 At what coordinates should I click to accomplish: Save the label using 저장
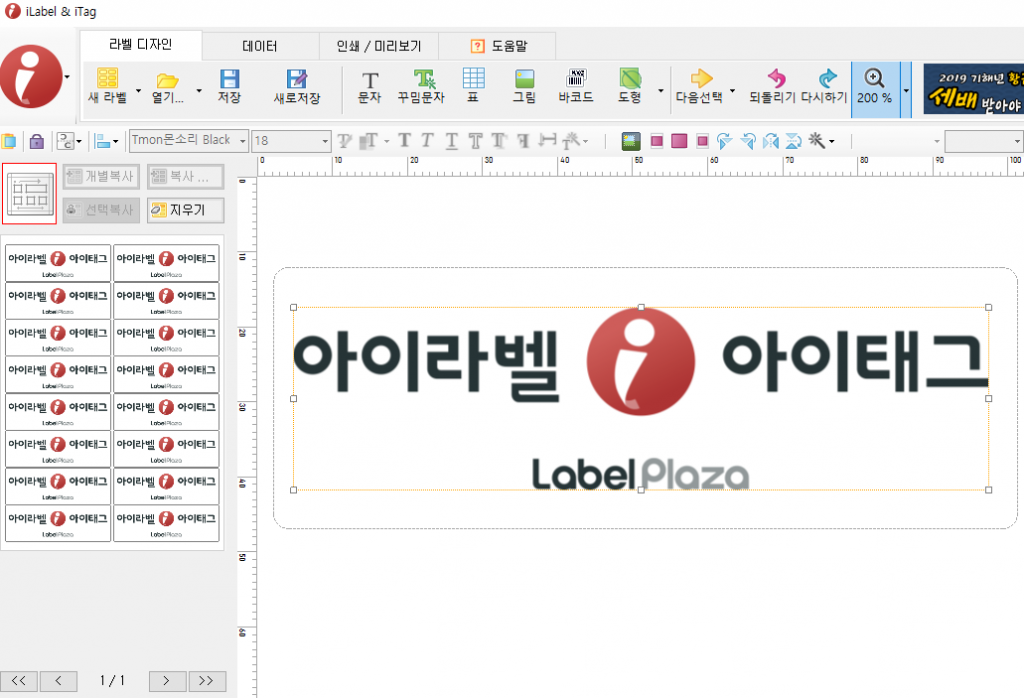229,86
